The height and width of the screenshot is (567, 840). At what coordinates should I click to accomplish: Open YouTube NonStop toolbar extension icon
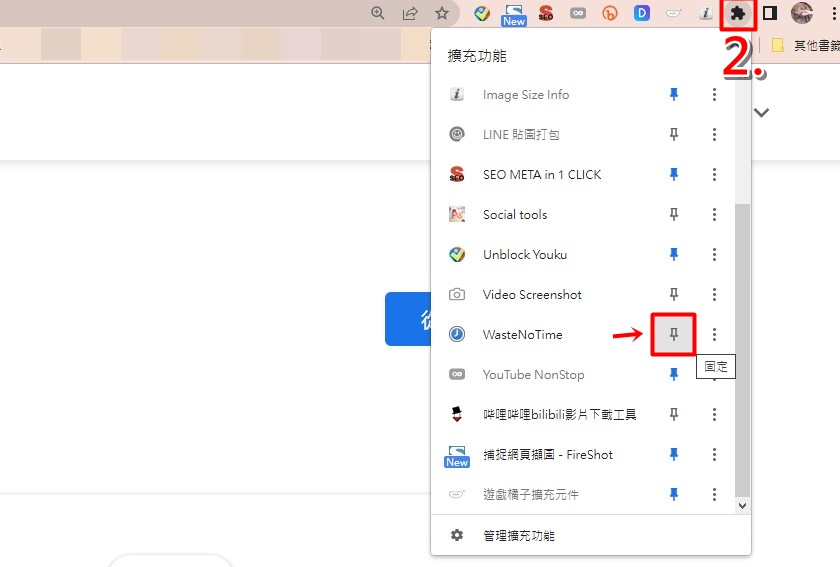[578, 13]
